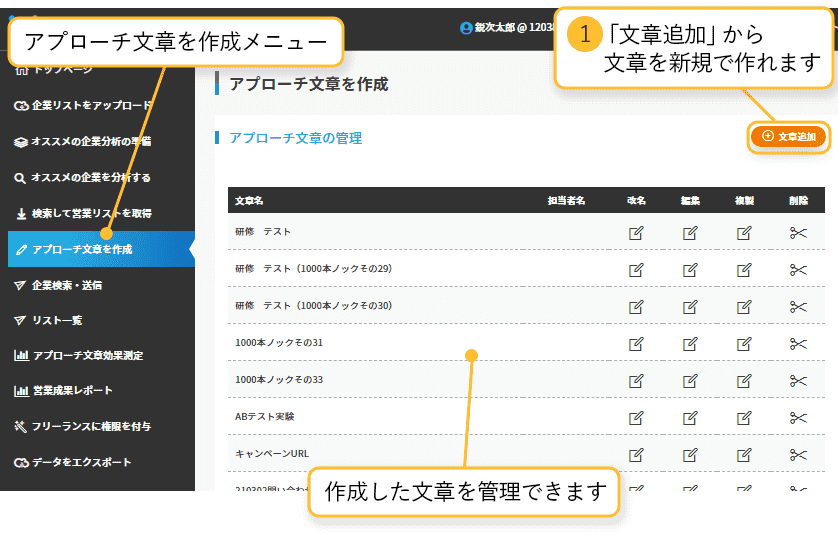Edit icon for 1000本ノックその33 row
Image resolution: width=838 pixels, height=534 pixels.
(690, 381)
